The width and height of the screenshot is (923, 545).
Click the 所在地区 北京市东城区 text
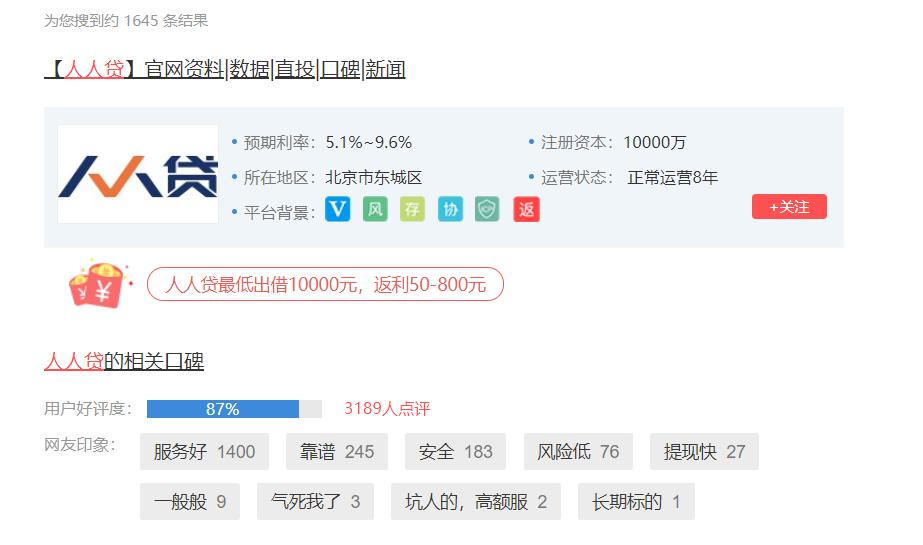pos(333,178)
